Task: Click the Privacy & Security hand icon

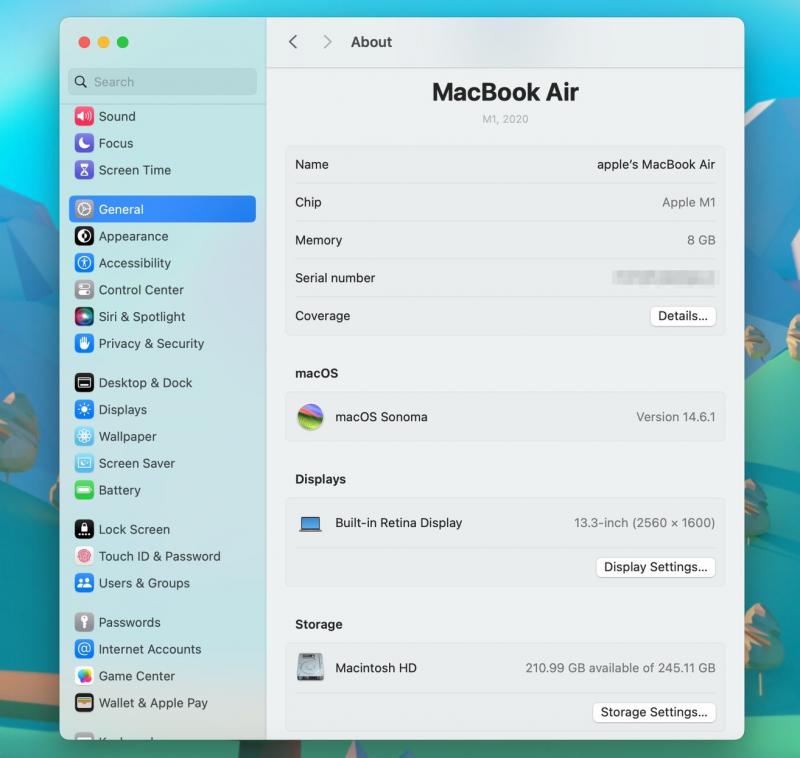Action: (x=84, y=344)
